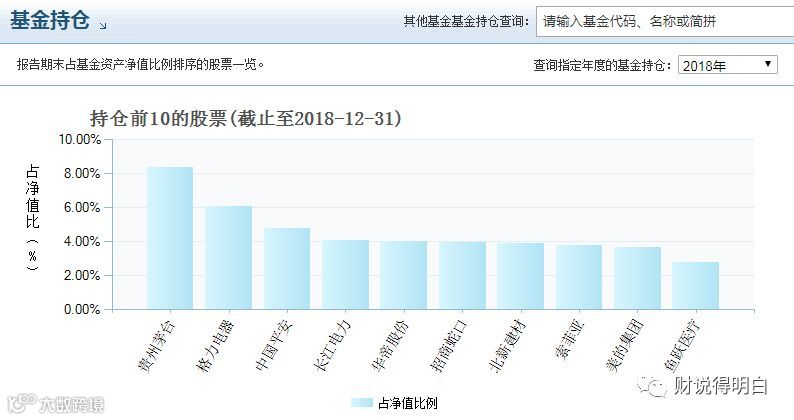Click the 华帝股份 axis label
Screen dimensions: 794x420
[390, 346]
